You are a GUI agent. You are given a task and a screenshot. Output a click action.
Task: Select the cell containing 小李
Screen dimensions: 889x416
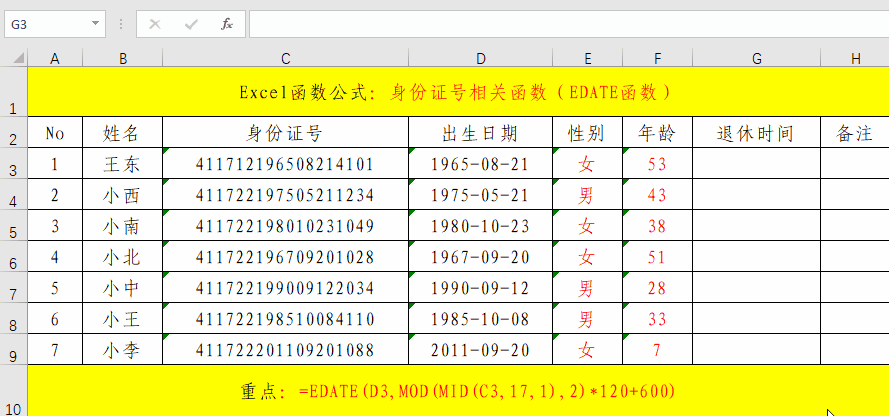122,349
